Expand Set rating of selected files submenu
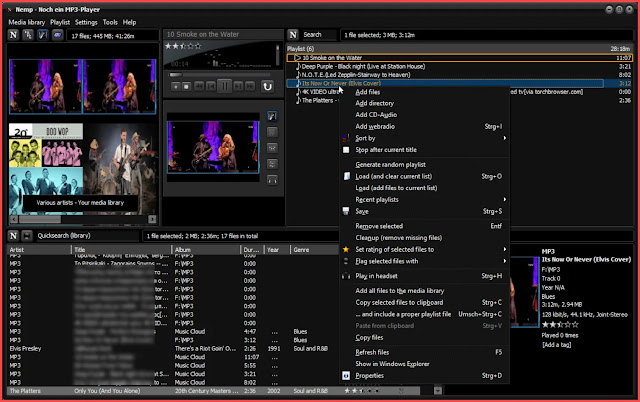Viewport: 640px width, 402px height. [504, 249]
